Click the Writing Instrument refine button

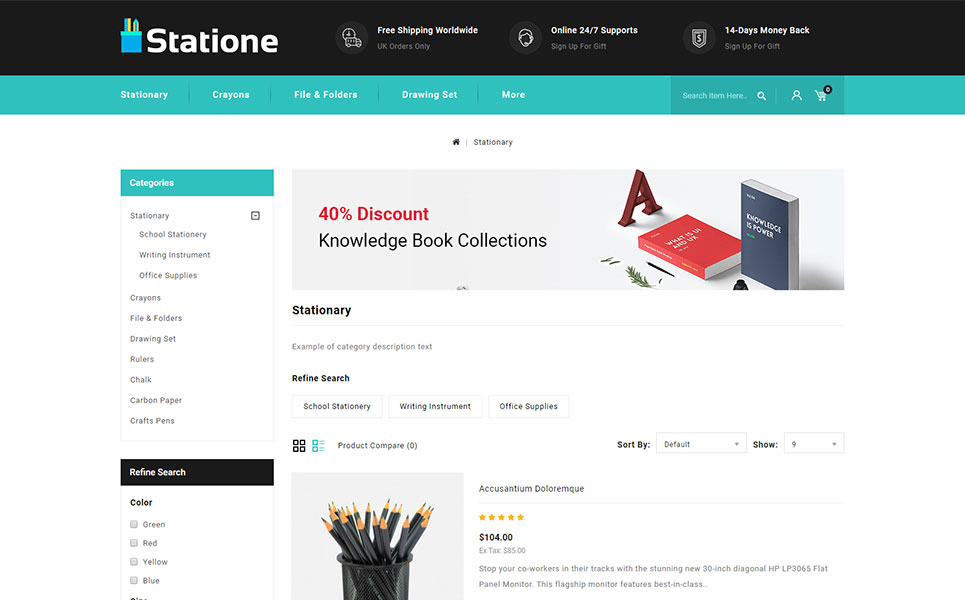point(435,406)
